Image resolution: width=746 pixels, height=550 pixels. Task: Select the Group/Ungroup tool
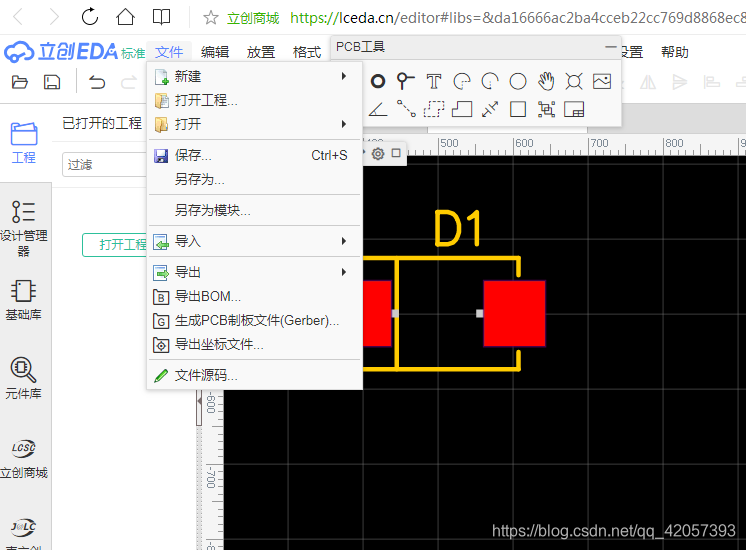tap(546, 109)
